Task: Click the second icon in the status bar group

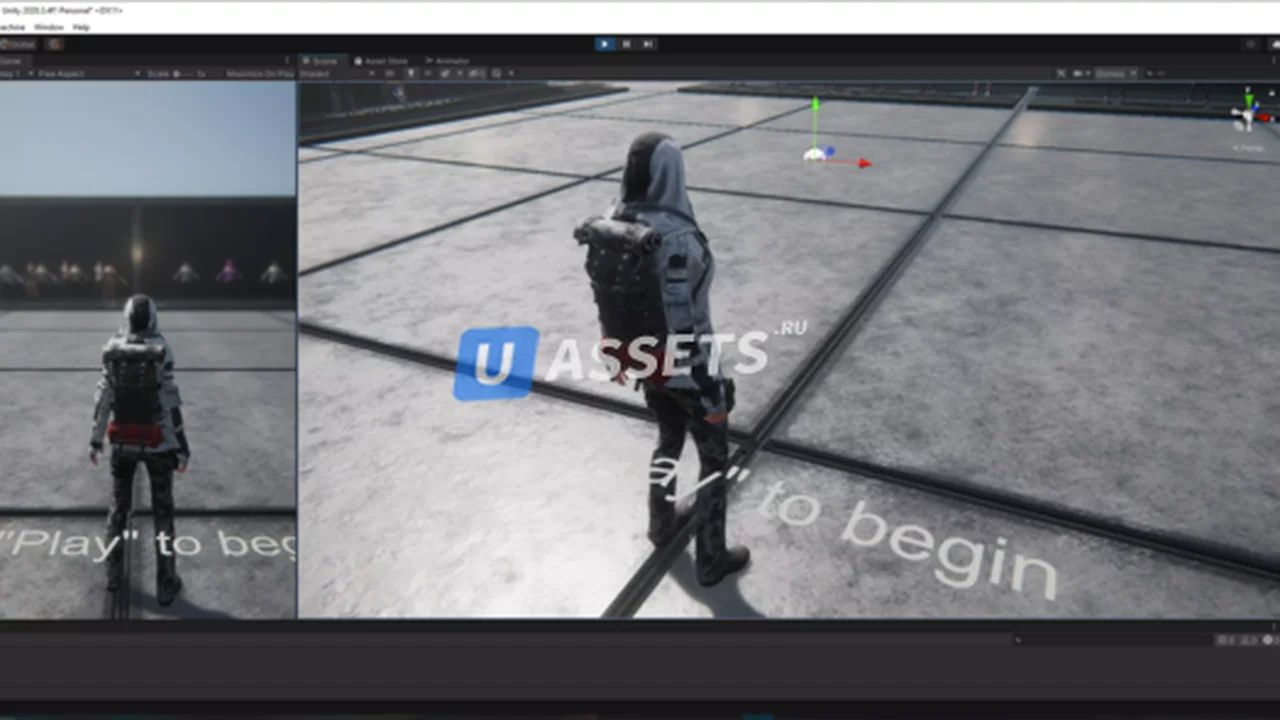Action: pos(1246,640)
